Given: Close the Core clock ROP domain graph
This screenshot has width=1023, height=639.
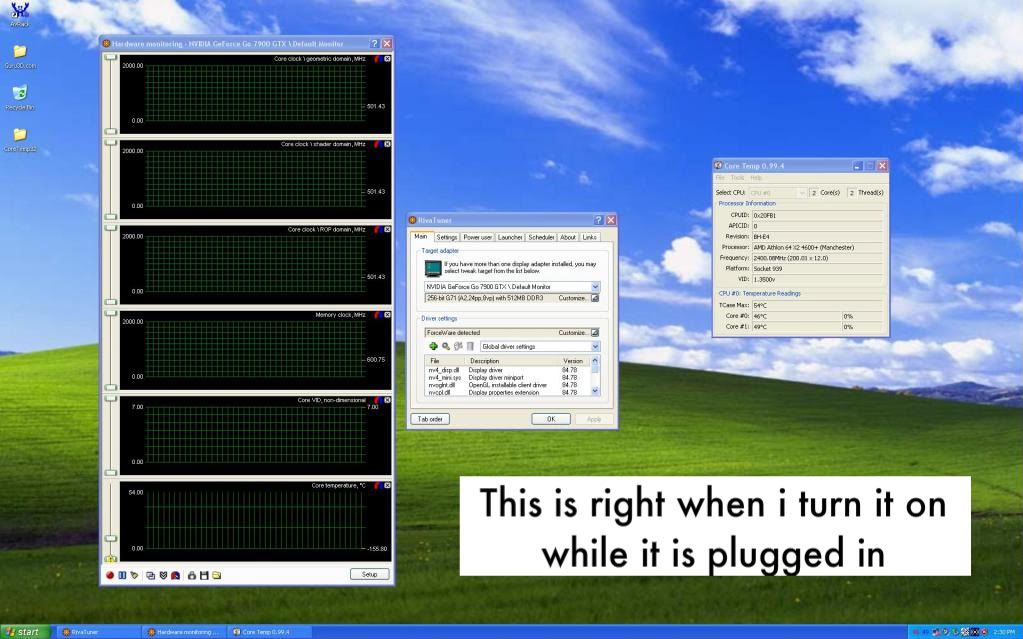Looking at the screenshot, I should pos(388,230).
